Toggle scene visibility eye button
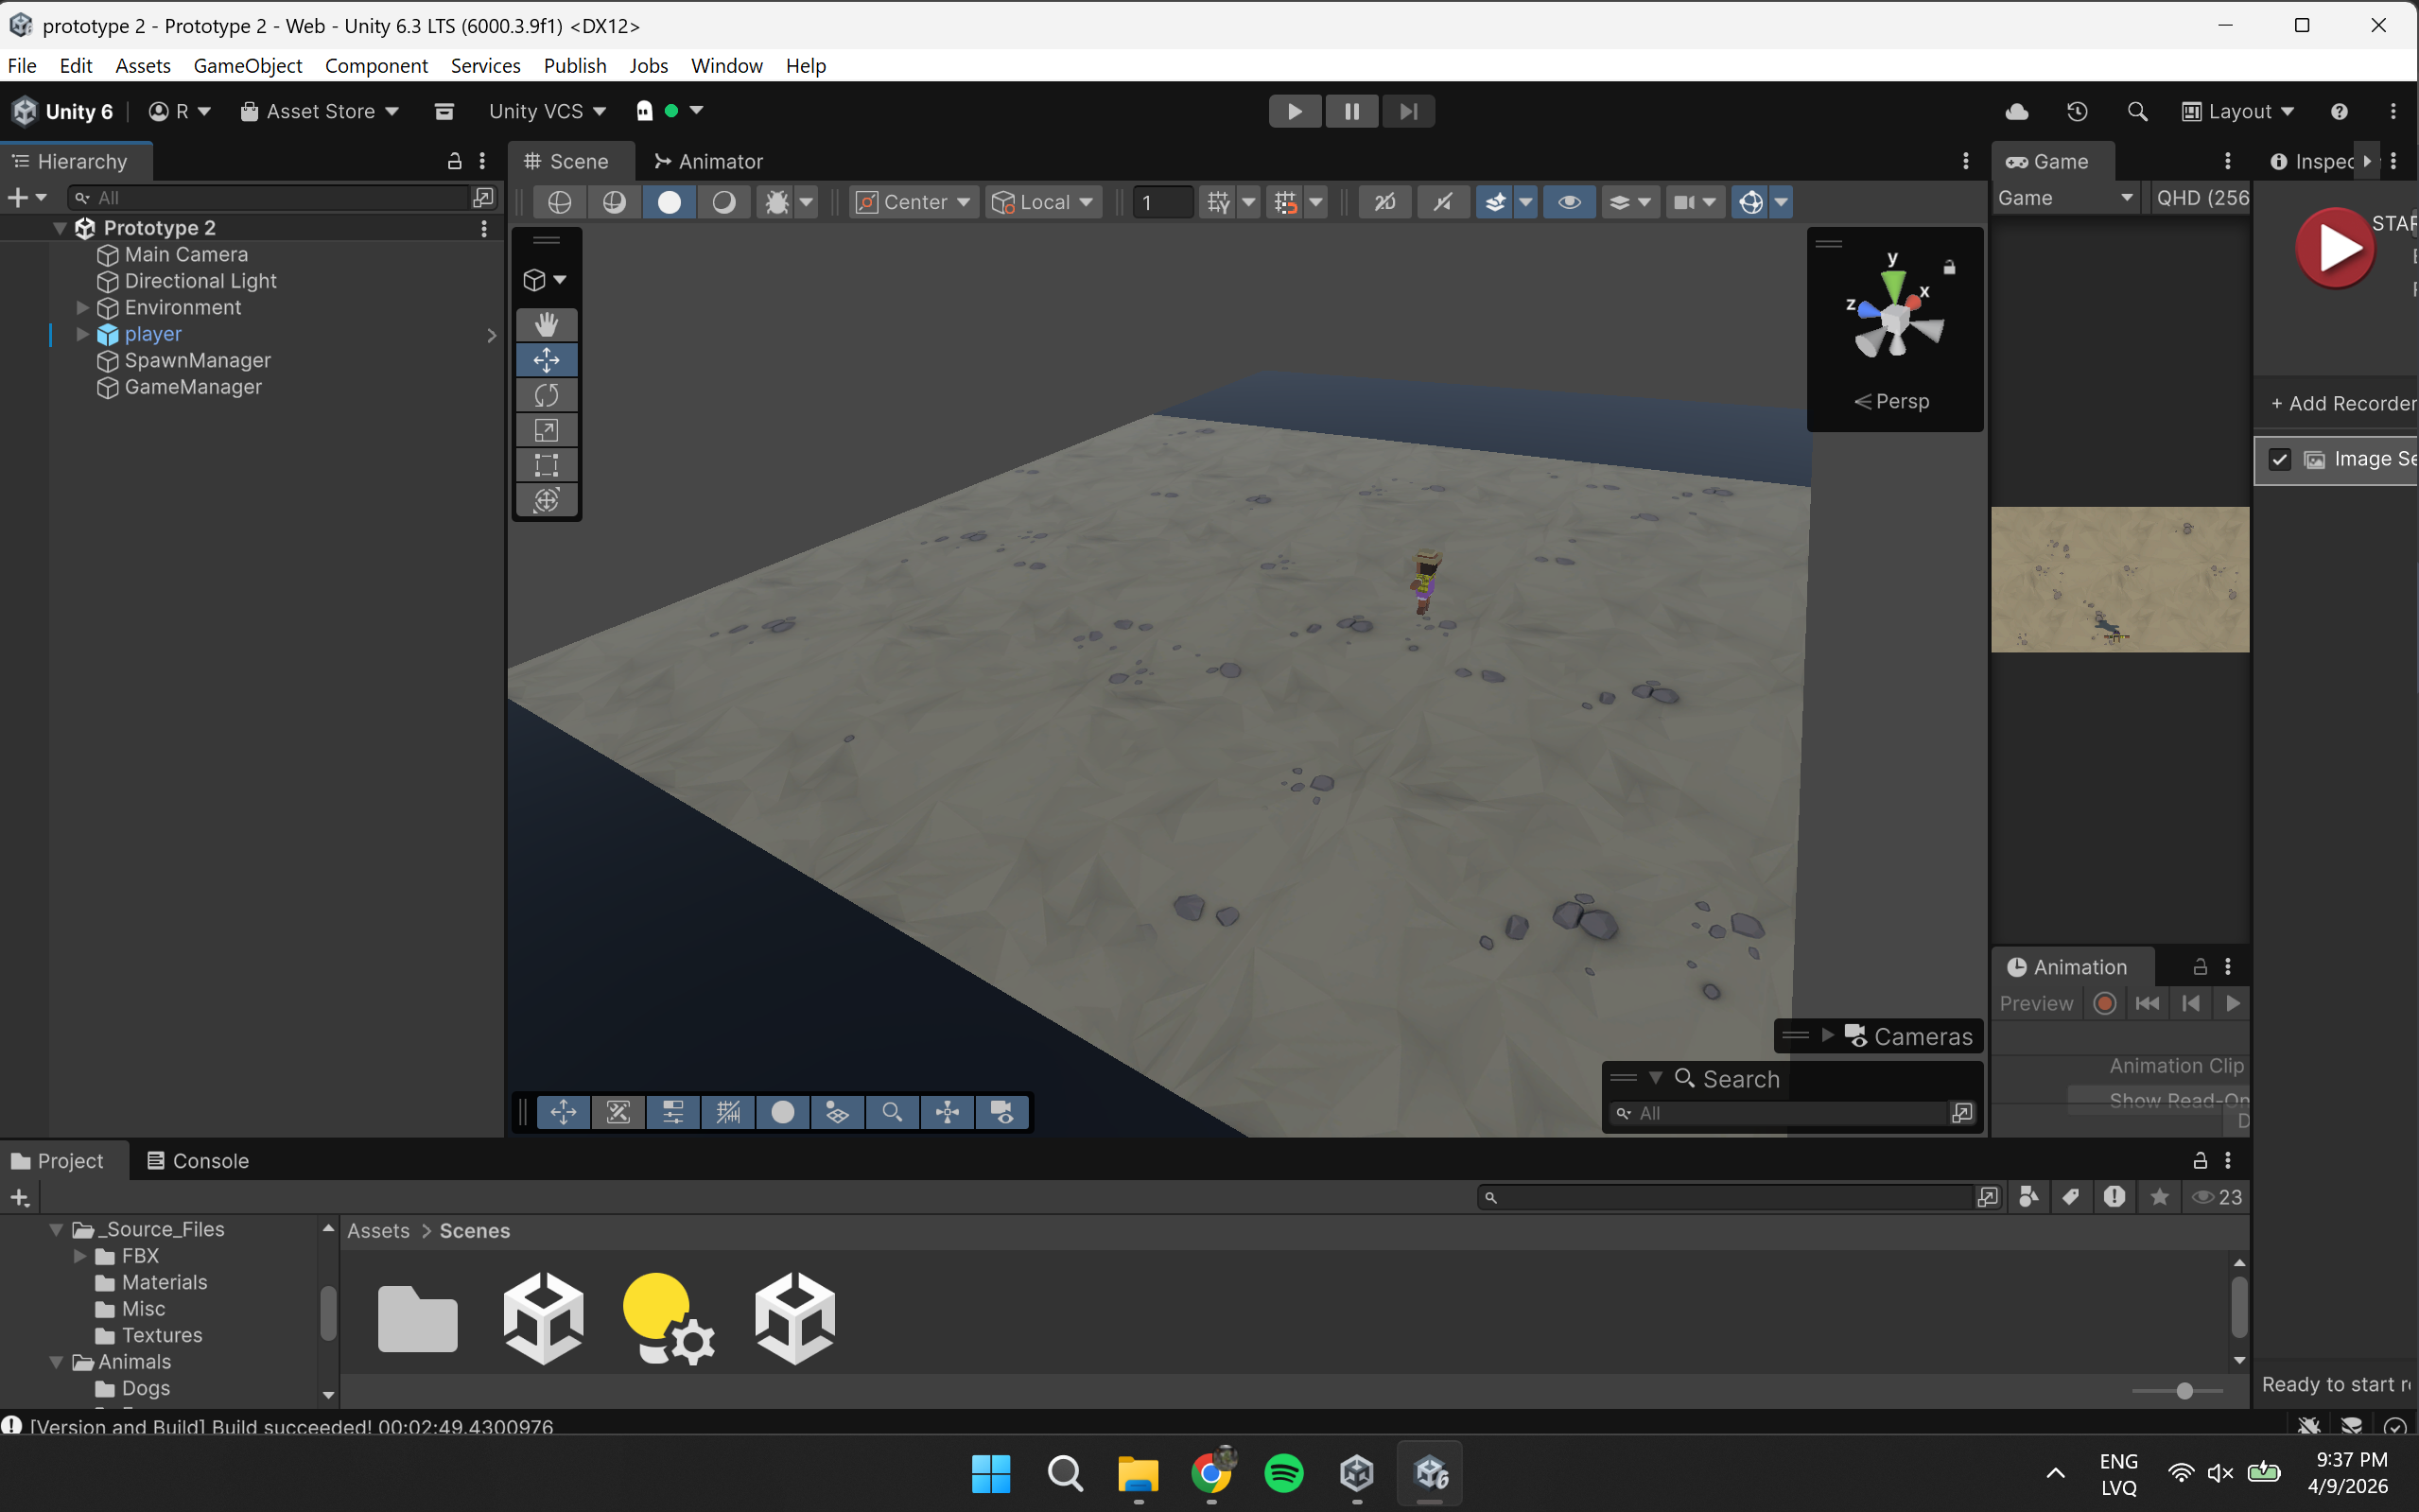The width and height of the screenshot is (2419, 1512). tap(1569, 202)
